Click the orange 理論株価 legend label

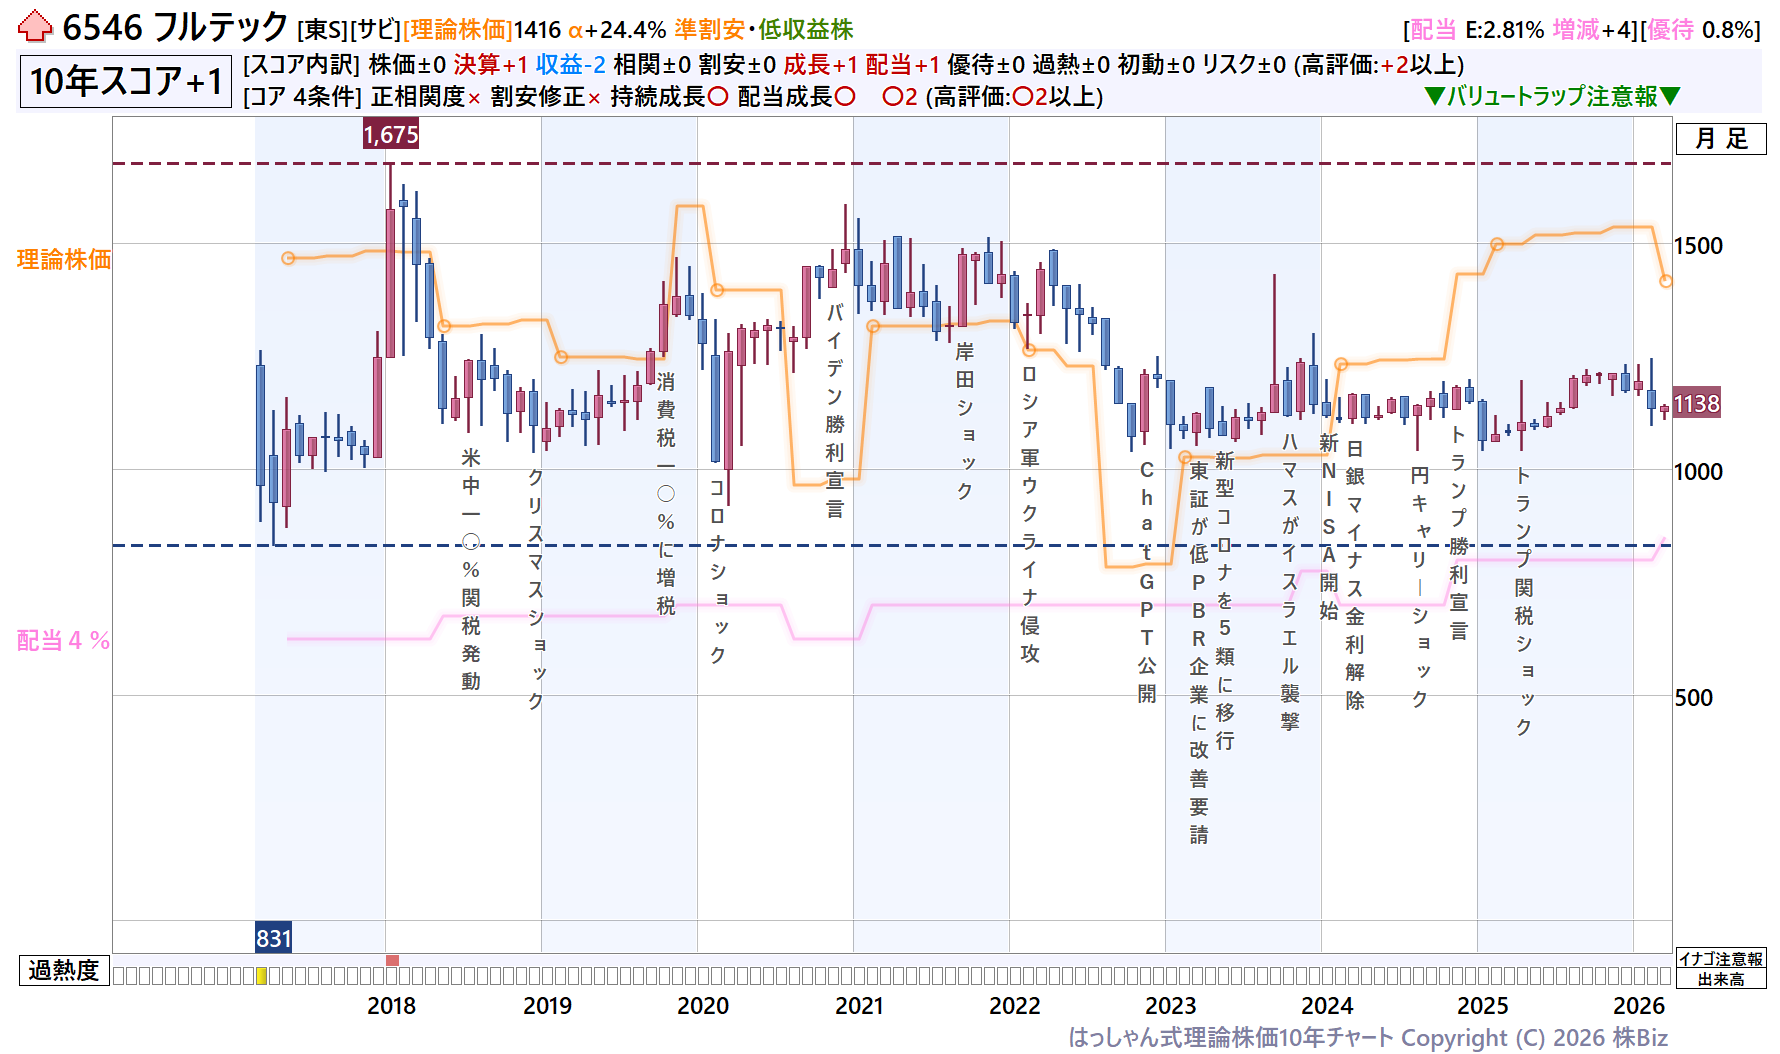64,260
